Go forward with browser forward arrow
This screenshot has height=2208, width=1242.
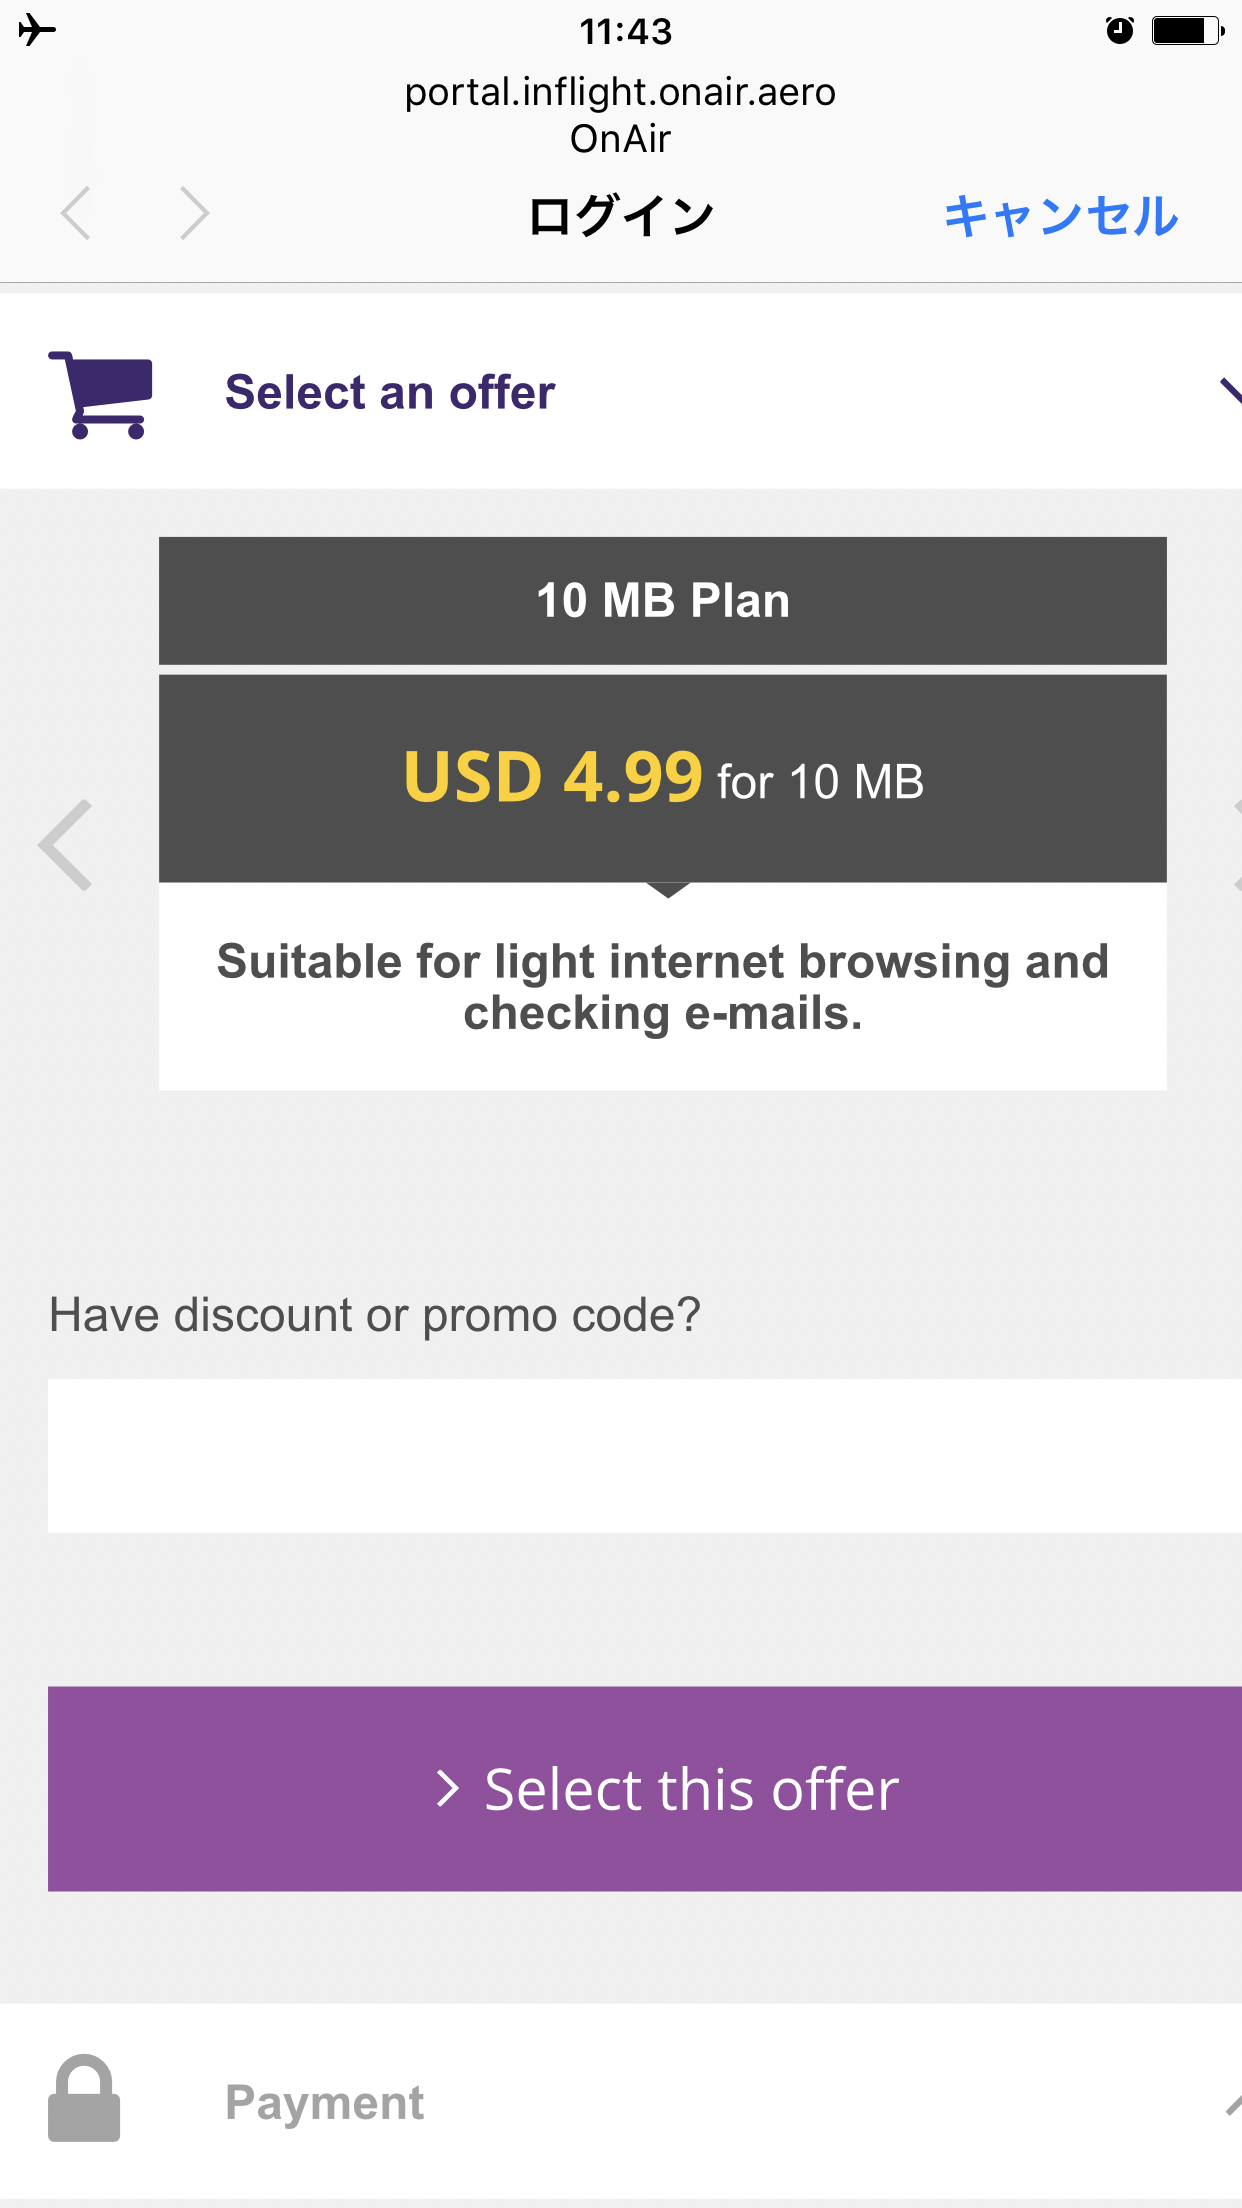[x=194, y=213]
